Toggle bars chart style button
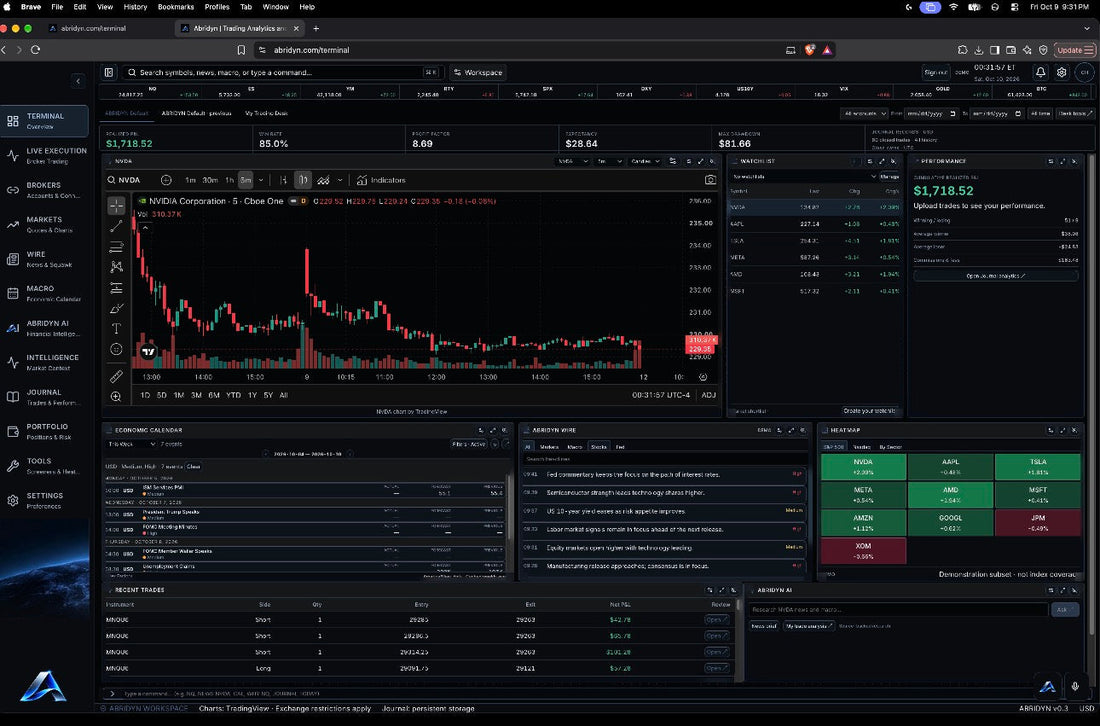 coord(283,180)
